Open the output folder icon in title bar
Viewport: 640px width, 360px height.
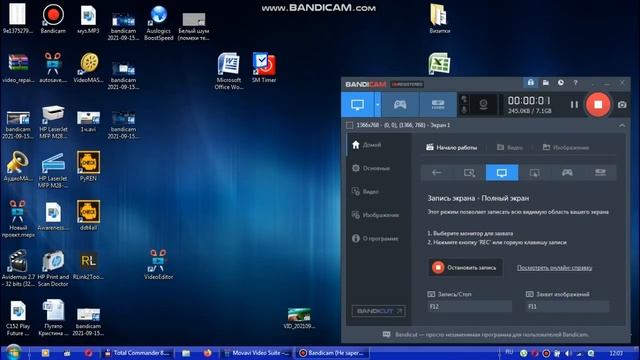[x=546, y=83]
